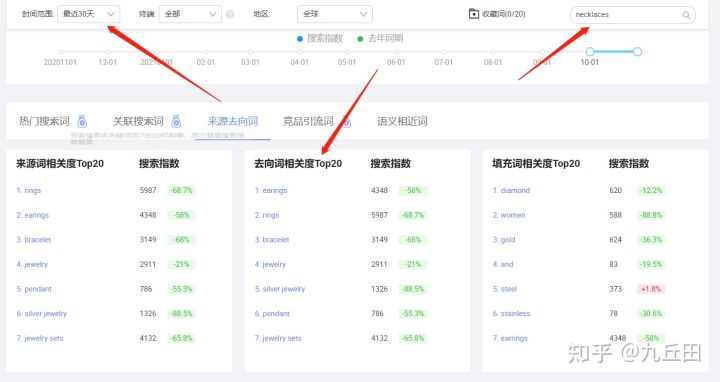720x382 pixels.
Task: Select the 来源去向词 tab
Action: 233,121
